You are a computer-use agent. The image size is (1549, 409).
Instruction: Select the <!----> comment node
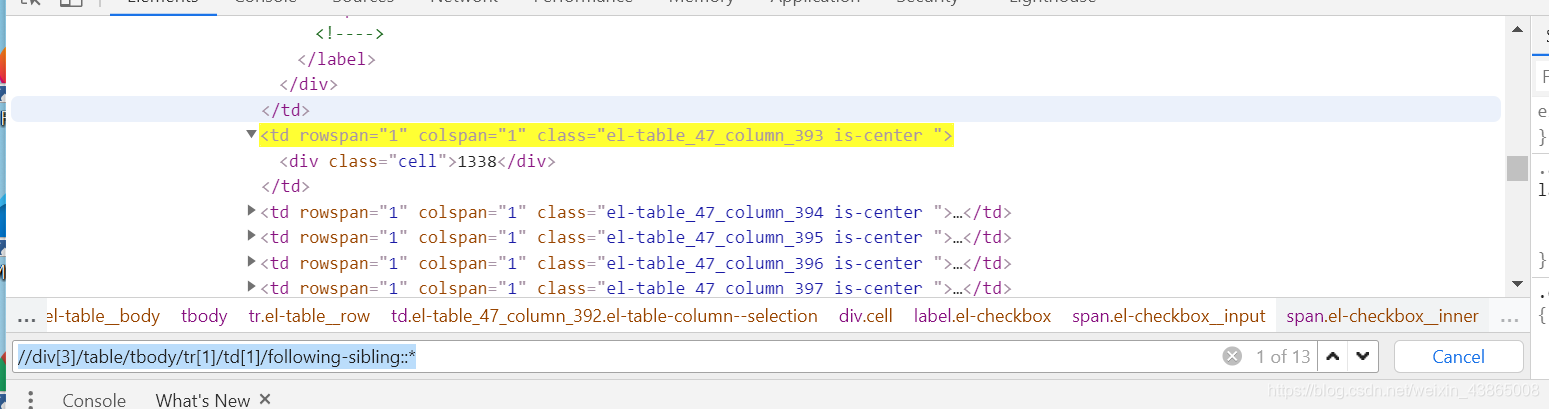tap(350, 34)
